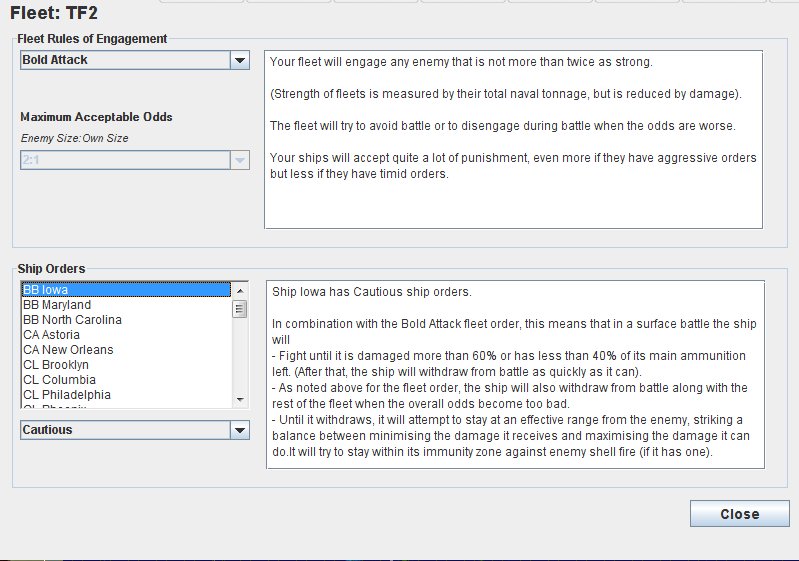Click the Close button
This screenshot has width=799, height=561.
[x=739, y=514]
